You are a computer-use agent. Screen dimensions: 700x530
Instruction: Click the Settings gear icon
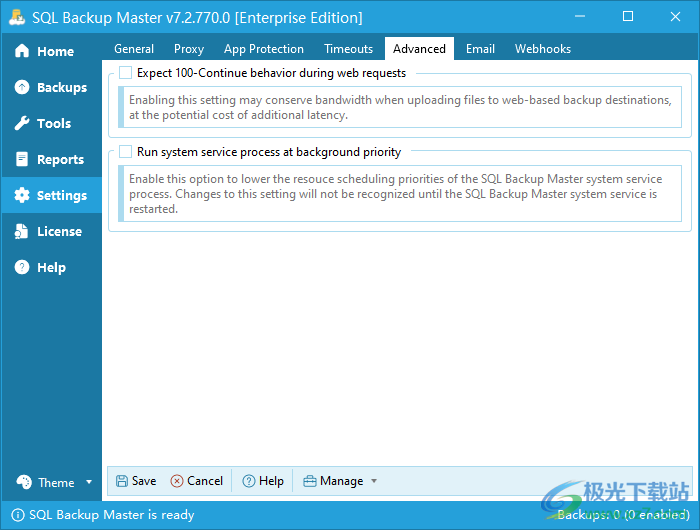[x=21, y=195]
